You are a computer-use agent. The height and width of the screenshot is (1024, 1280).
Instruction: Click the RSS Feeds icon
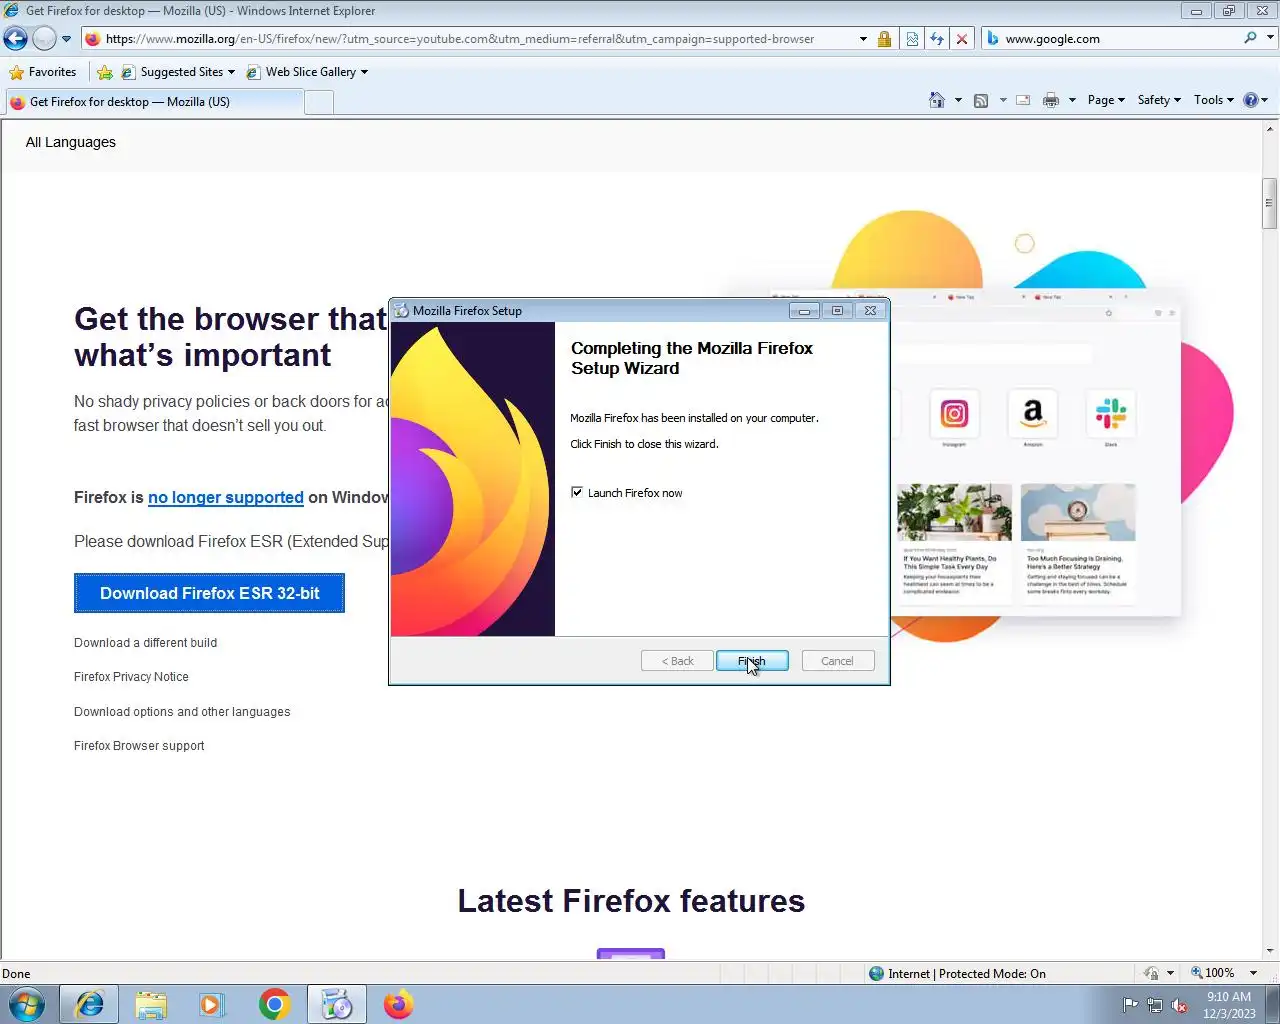981,100
